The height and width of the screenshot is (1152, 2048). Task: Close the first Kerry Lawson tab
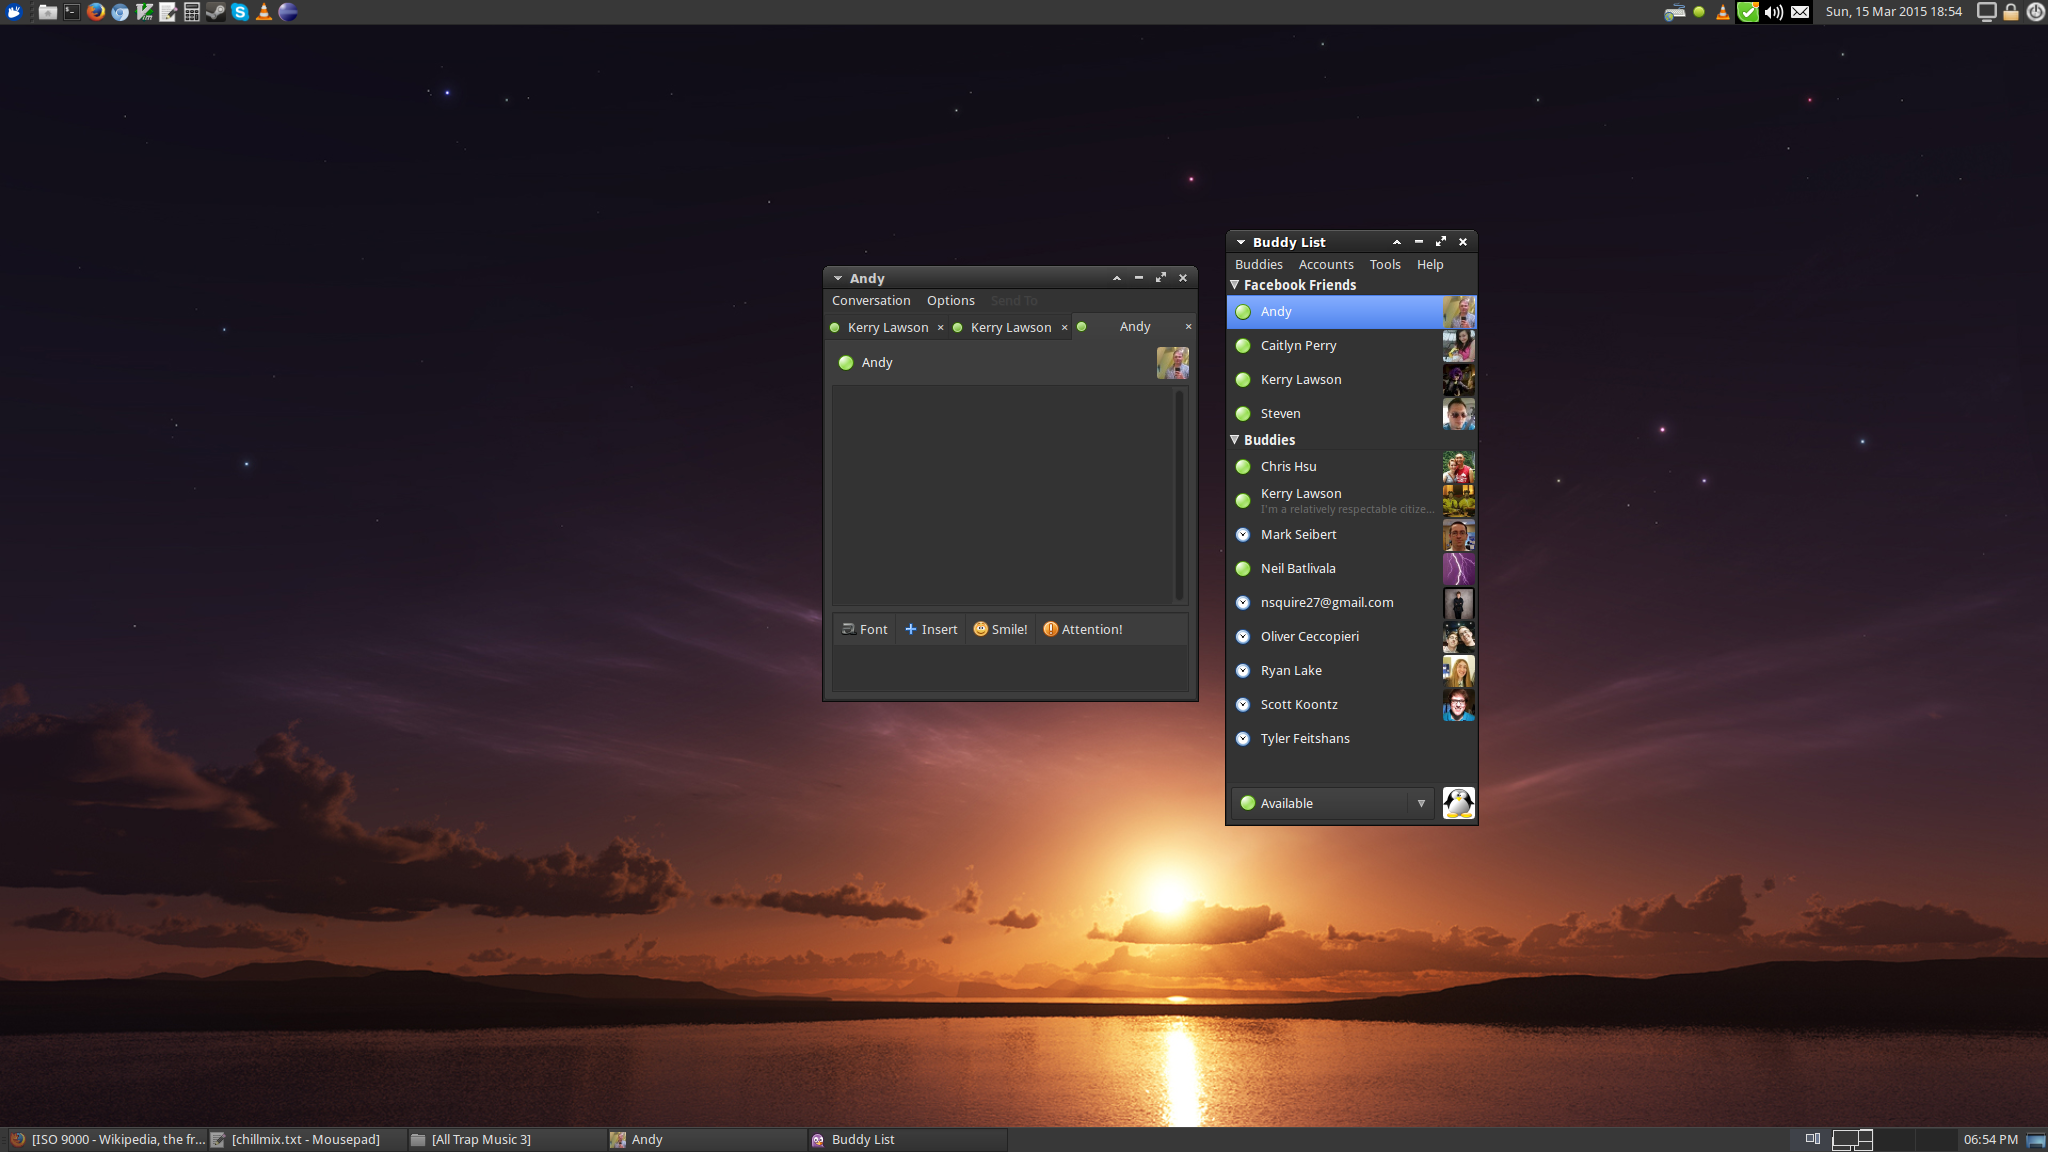pos(940,327)
